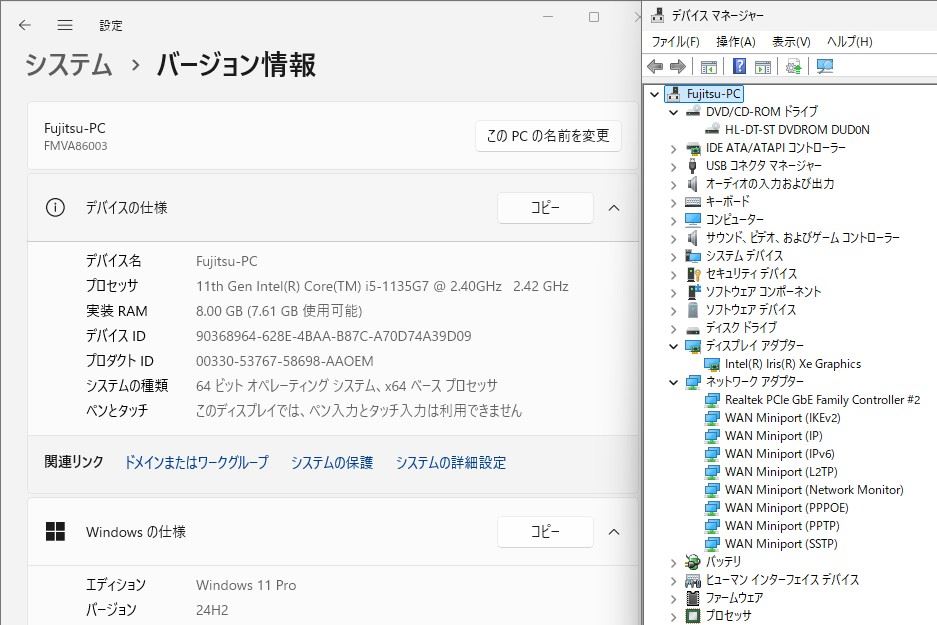This screenshot has width=937, height=625.
Task: Collapse the Fujitsu-PC root node
Action: pyautogui.click(x=654, y=94)
